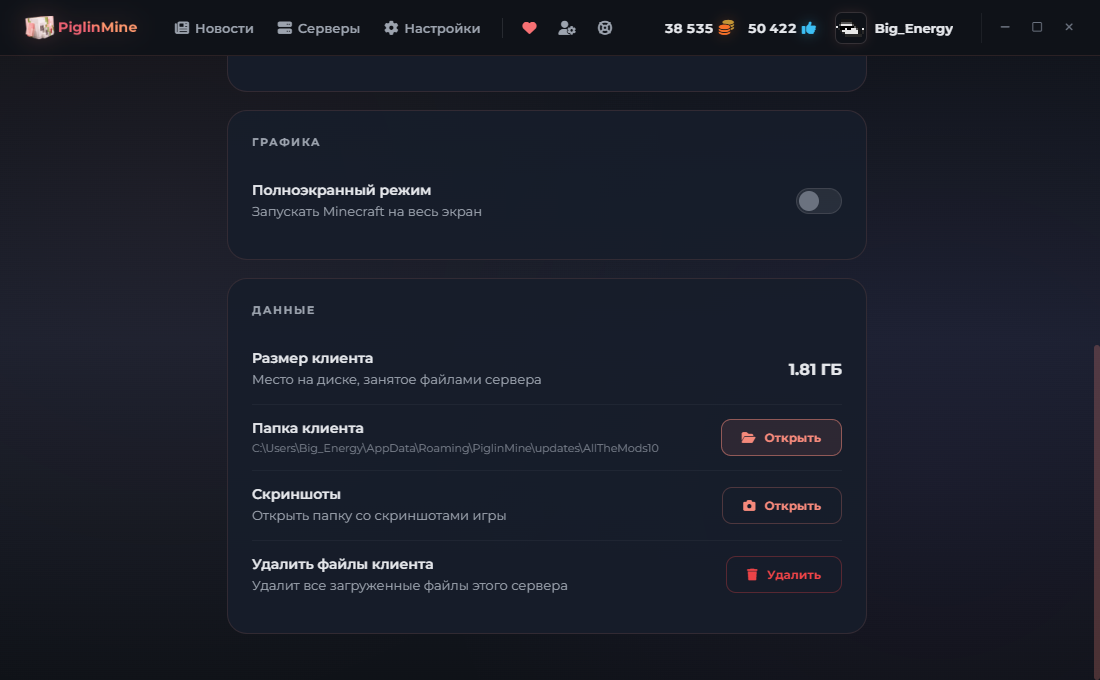This screenshot has width=1100, height=680.
Task: Click the vertical scrollbar on the right
Action: click(x=1096, y=512)
